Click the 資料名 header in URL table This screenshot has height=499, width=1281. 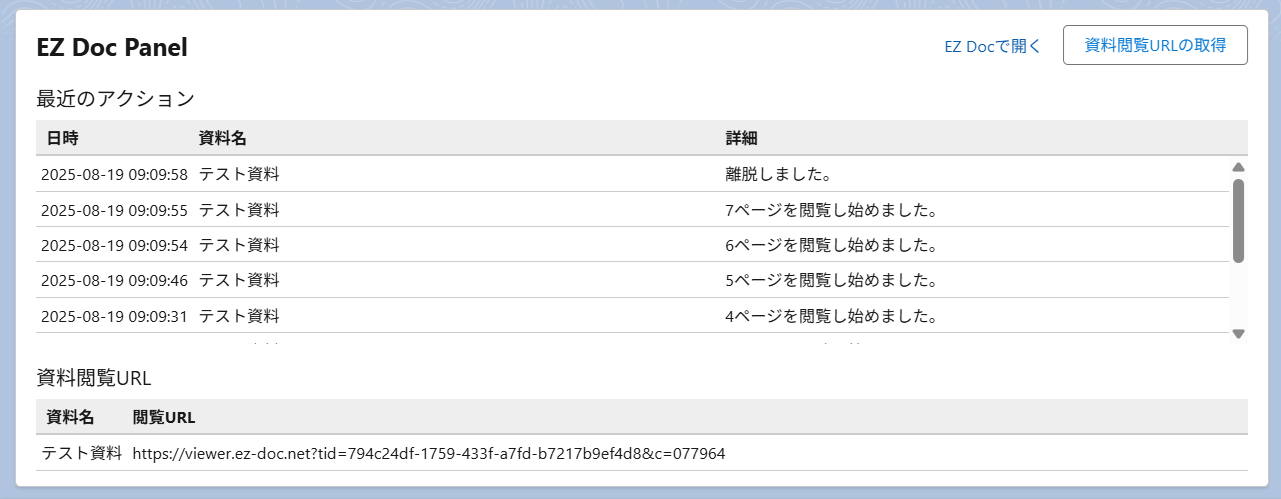click(x=70, y=417)
